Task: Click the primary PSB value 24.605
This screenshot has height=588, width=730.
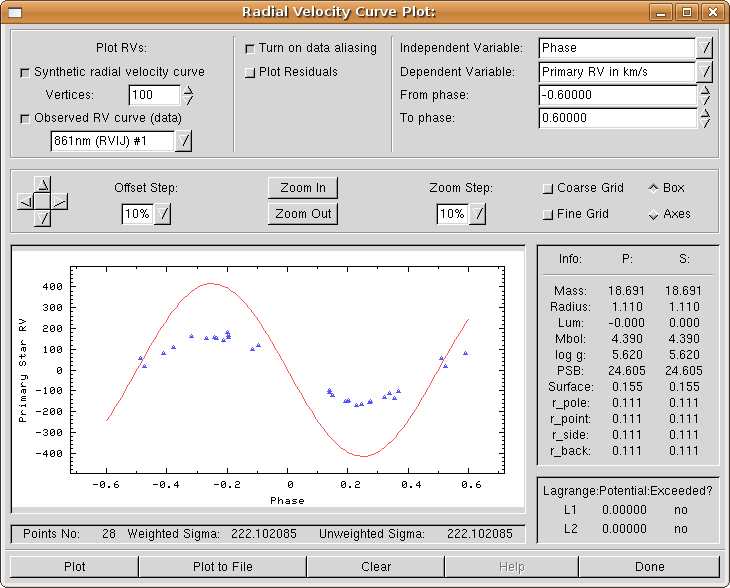Action: point(627,371)
